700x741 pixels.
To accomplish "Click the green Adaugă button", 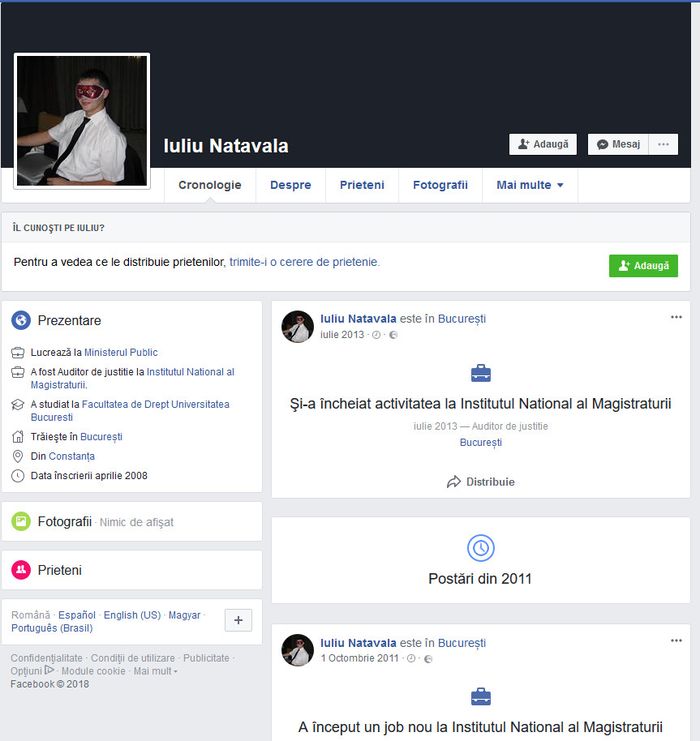I will 643,266.
